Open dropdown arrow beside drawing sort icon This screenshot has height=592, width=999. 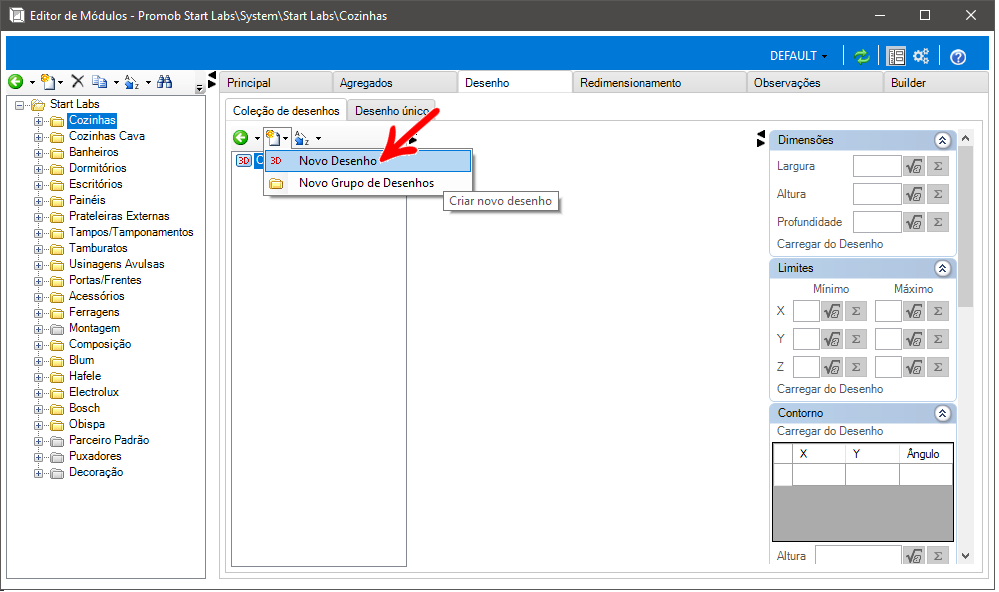pos(318,138)
